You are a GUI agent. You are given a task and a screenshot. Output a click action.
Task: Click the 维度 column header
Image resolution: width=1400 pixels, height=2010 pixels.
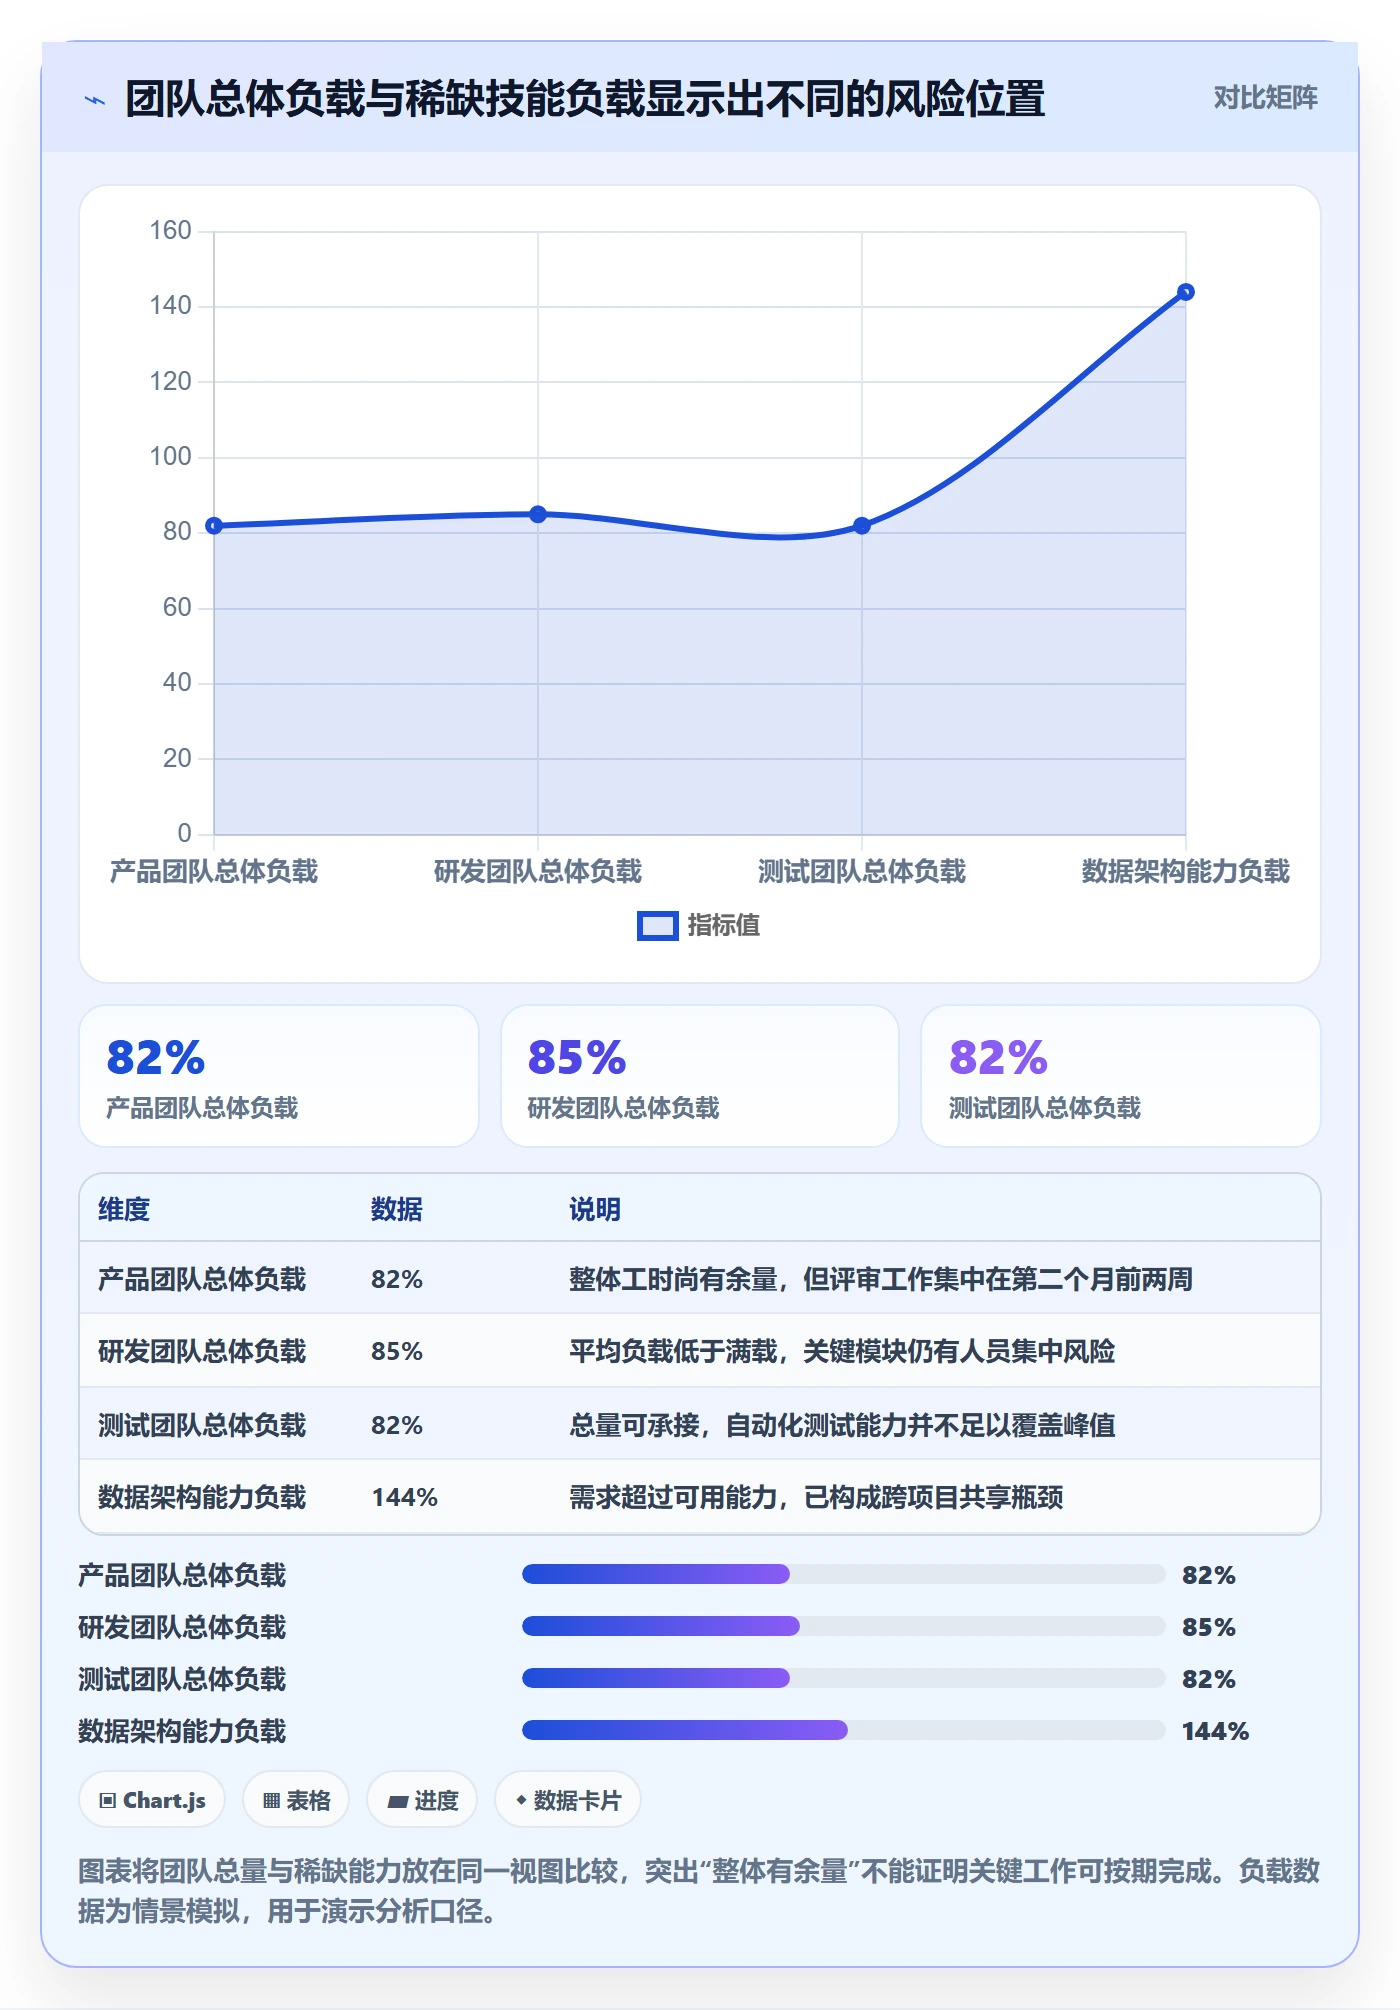[124, 1209]
